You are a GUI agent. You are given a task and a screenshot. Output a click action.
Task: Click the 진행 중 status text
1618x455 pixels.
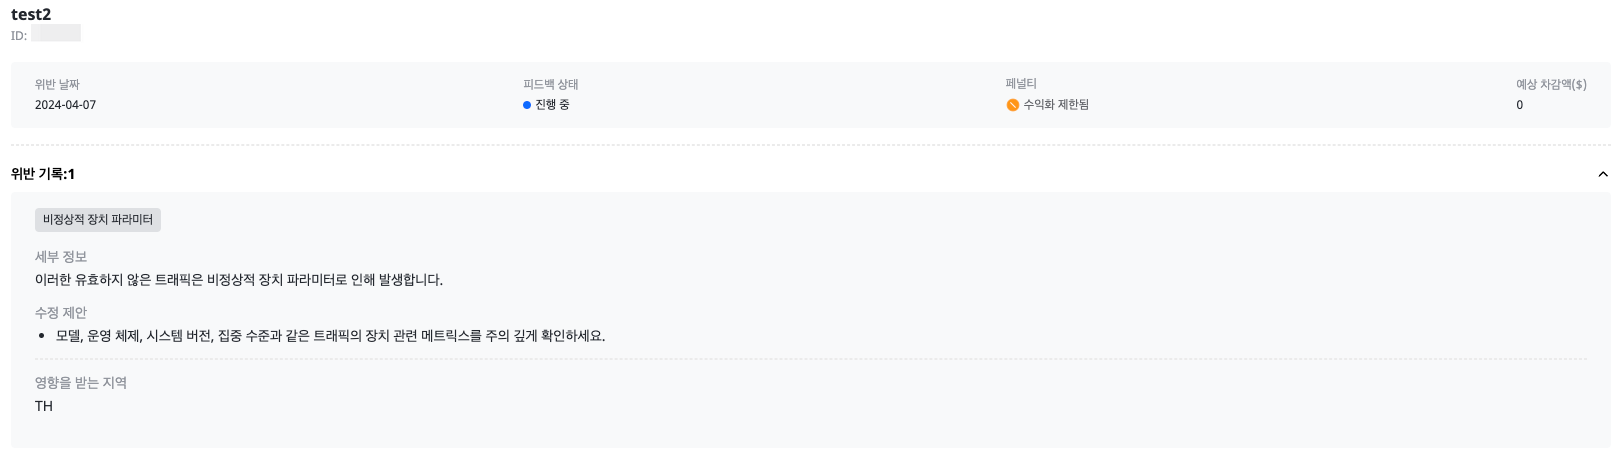coord(552,105)
